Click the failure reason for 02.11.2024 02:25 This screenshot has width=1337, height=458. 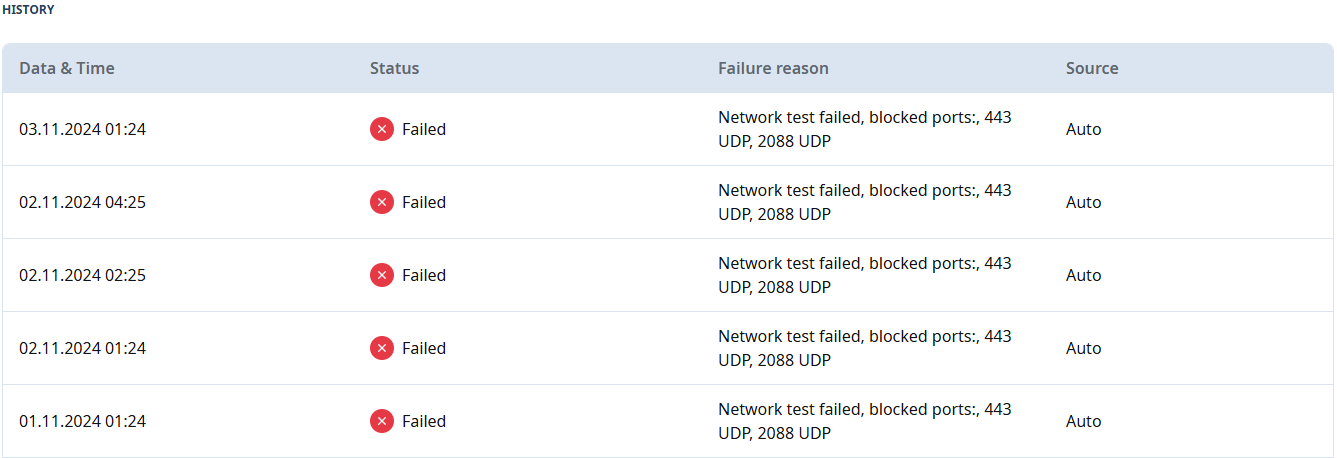(x=864, y=275)
